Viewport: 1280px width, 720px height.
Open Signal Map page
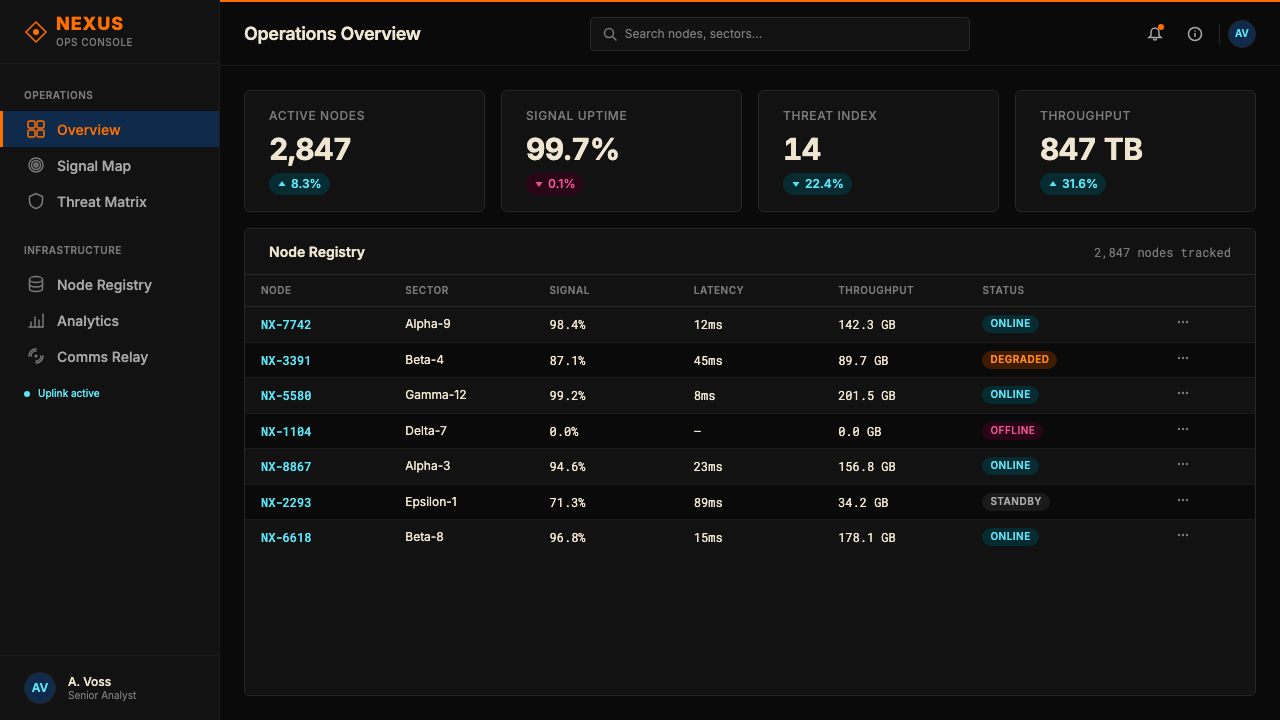(110, 165)
